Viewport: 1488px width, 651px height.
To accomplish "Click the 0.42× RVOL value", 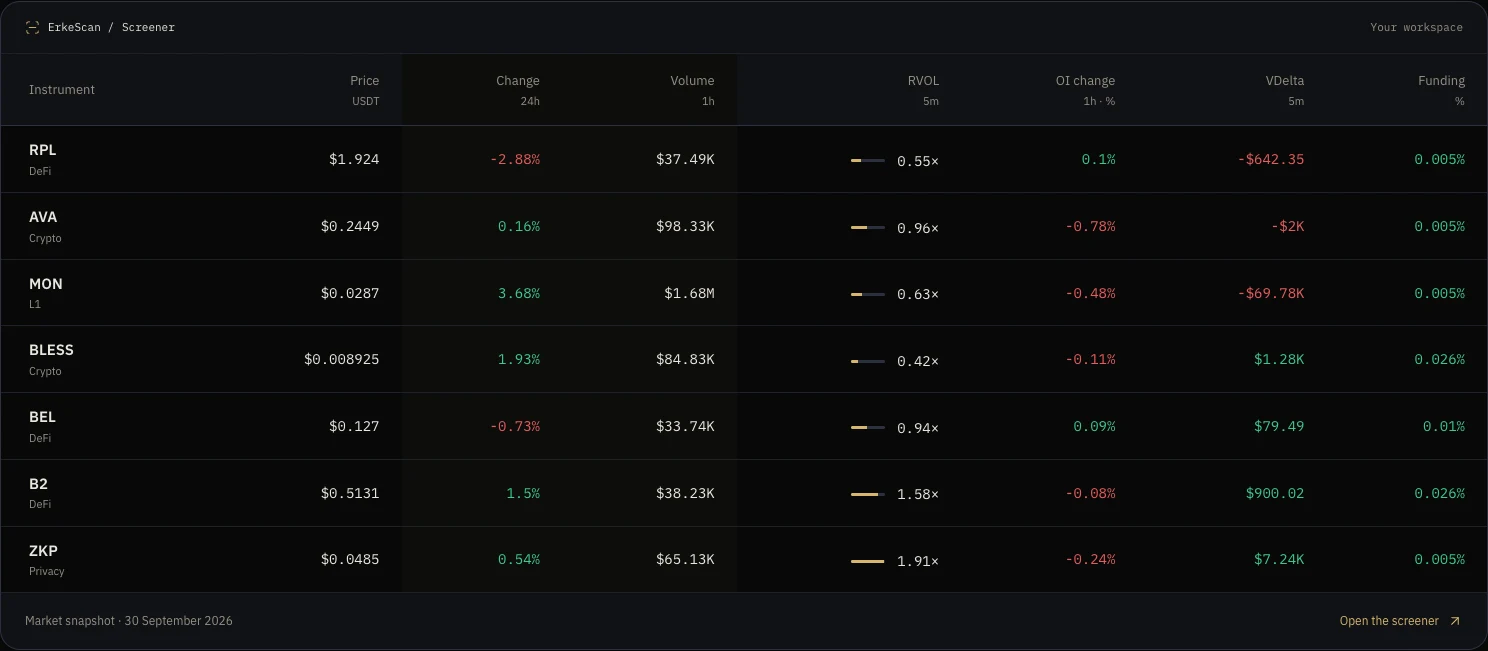I will pos(918,361).
